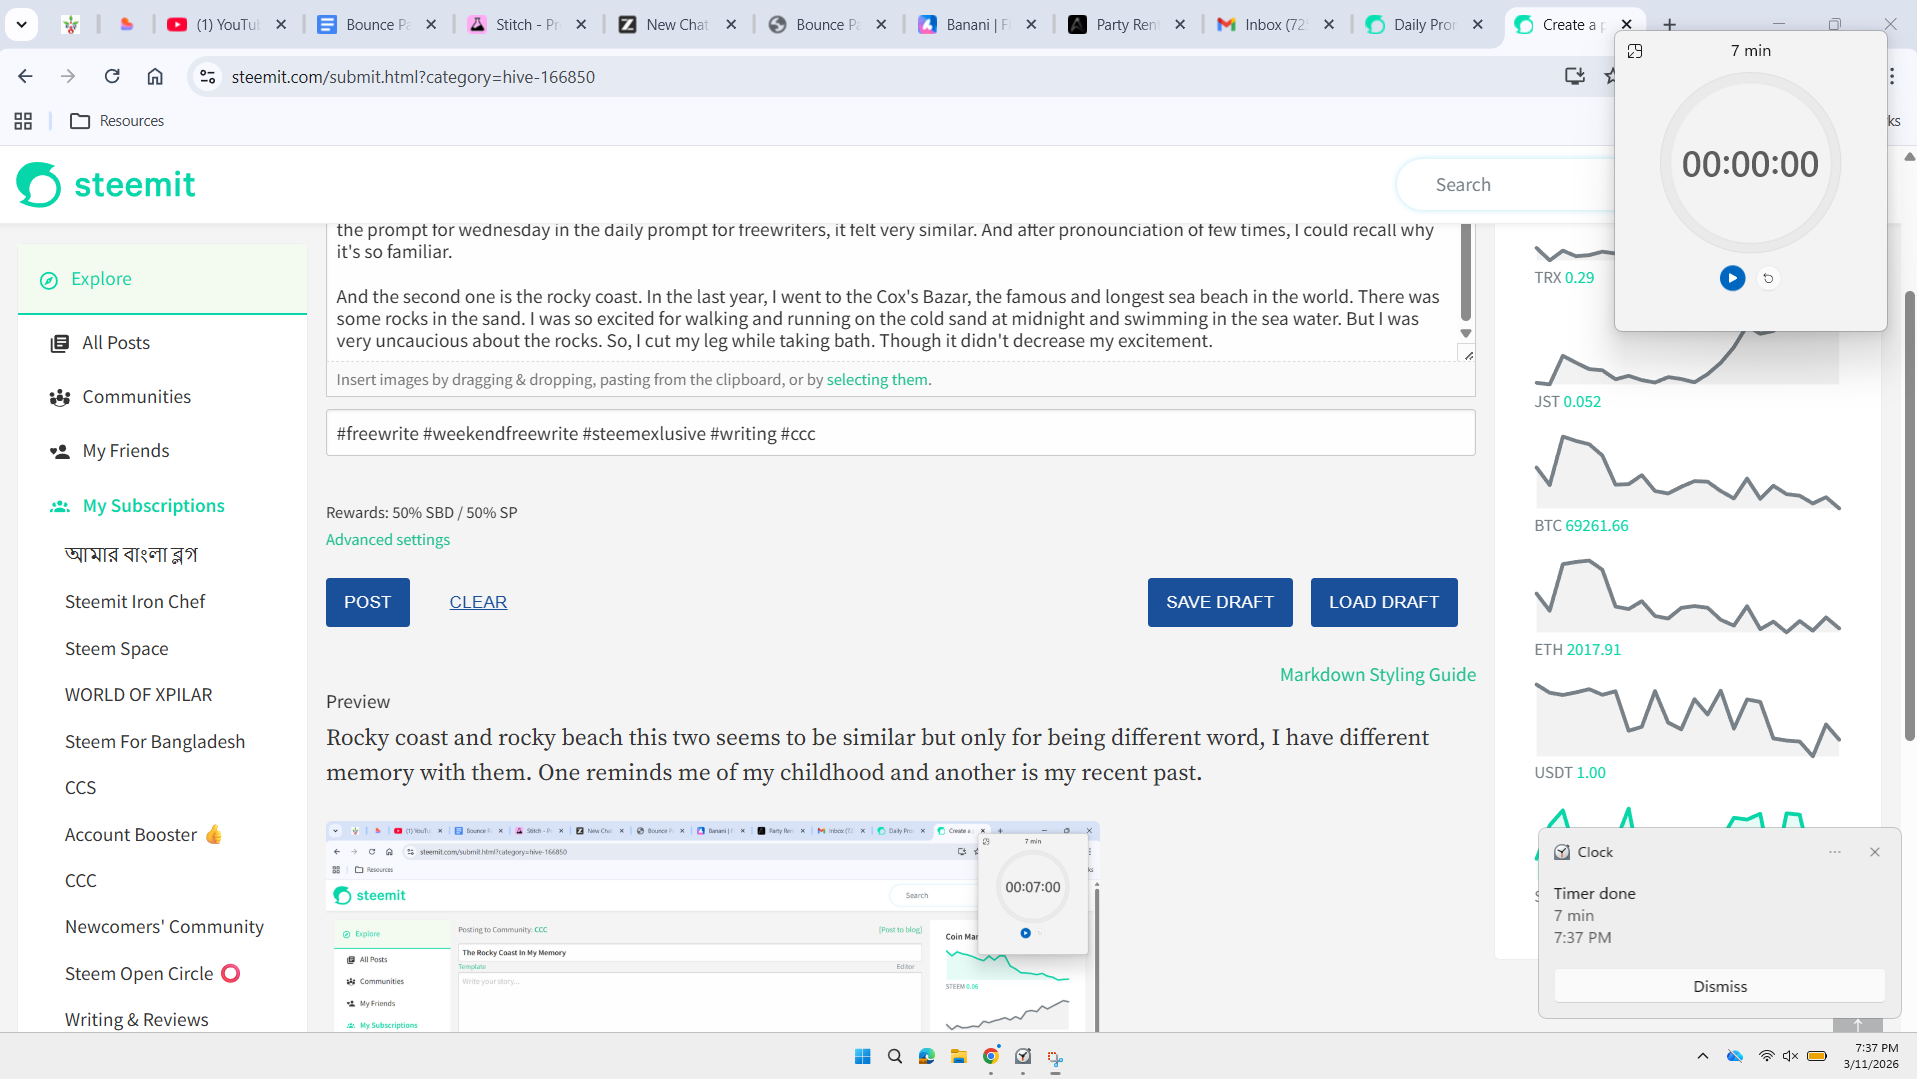Open the Clock notification options menu
The width and height of the screenshot is (1917, 1079).
1835,852
